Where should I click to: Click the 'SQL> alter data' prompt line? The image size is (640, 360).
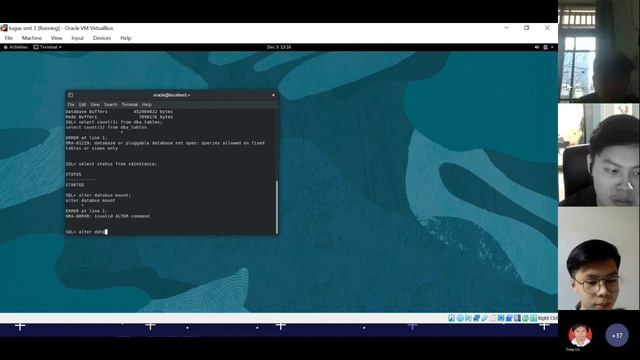click(x=86, y=232)
